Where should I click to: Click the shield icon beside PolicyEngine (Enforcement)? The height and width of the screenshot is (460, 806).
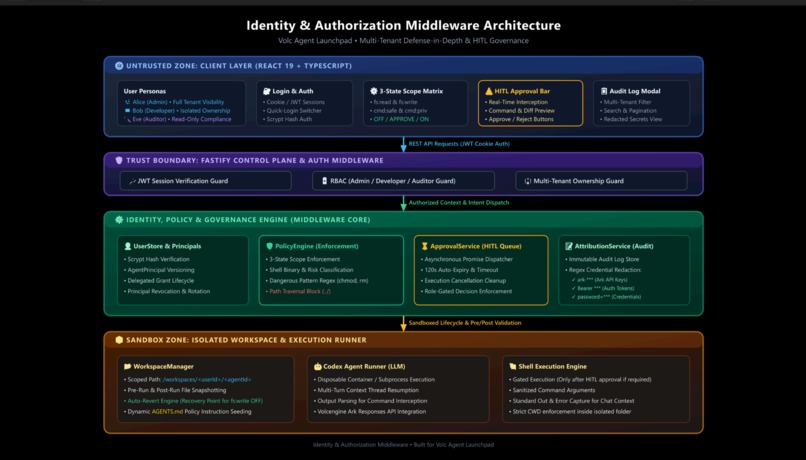pyautogui.click(x=269, y=246)
